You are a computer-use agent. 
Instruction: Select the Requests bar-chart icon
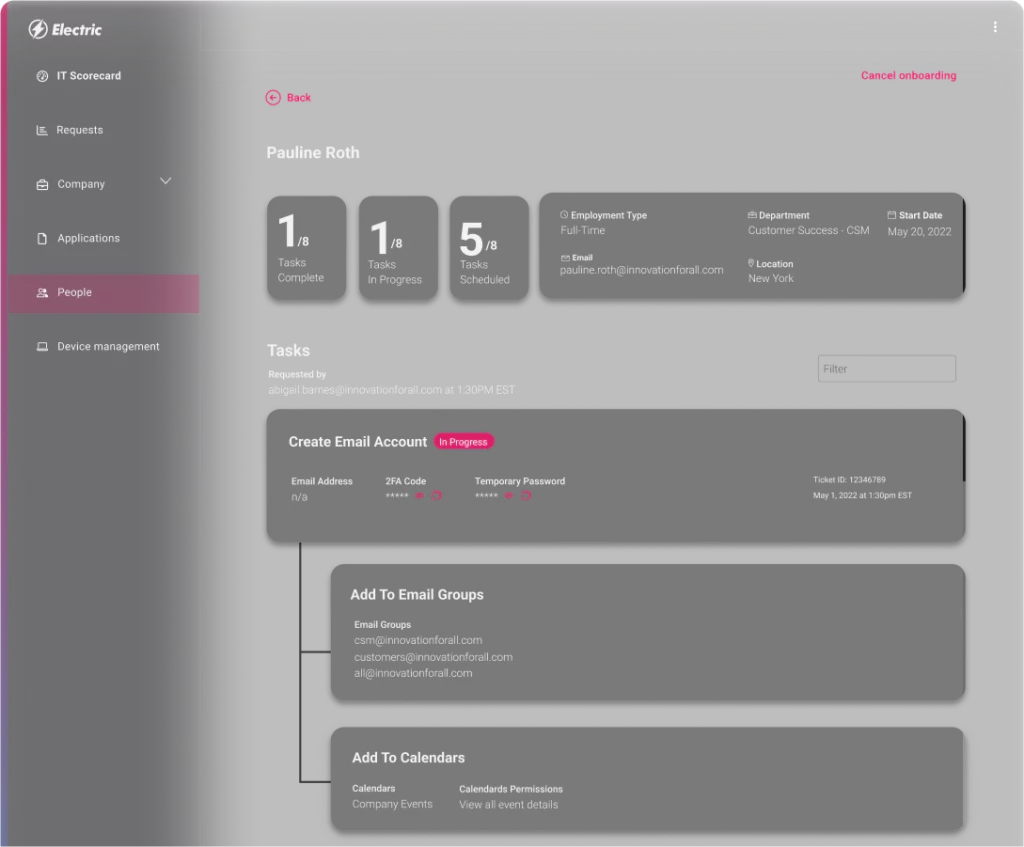pos(41,129)
